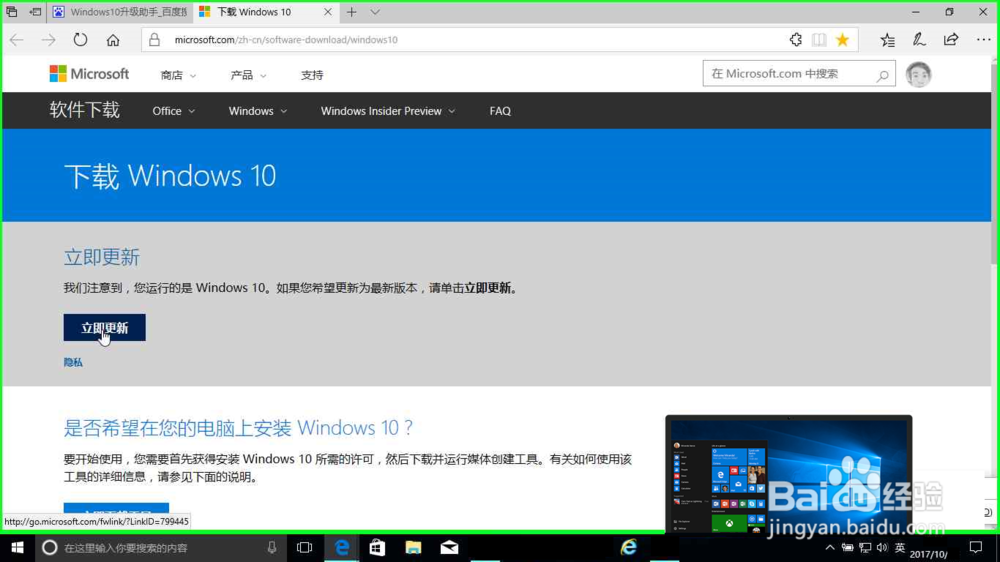Expand the 商店 menu
This screenshot has width=1000, height=562.
178,75
